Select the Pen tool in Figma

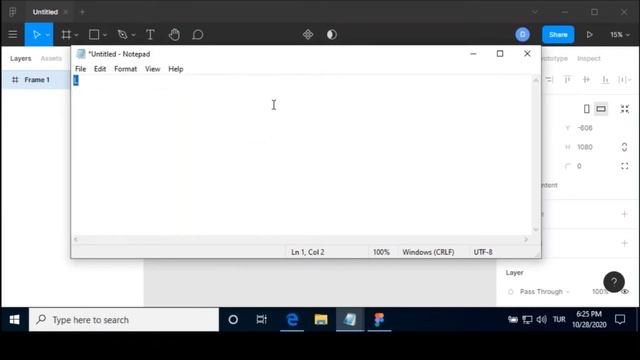tap(122, 35)
